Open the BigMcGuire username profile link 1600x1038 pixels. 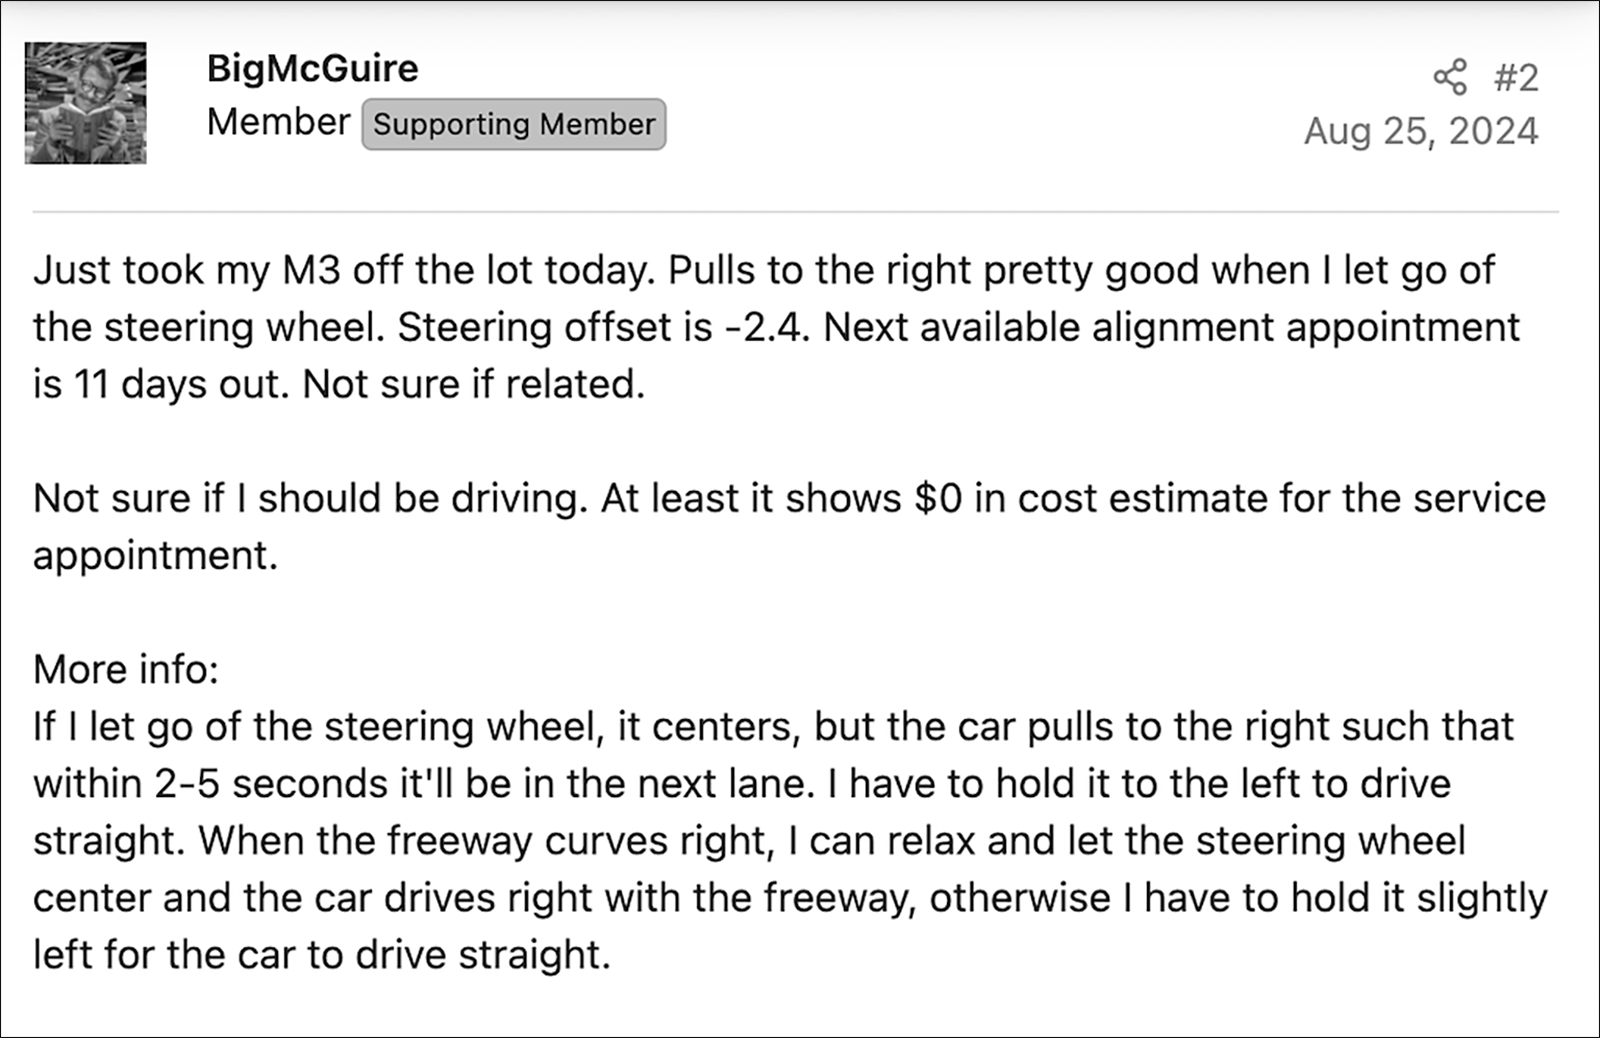[312, 69]
